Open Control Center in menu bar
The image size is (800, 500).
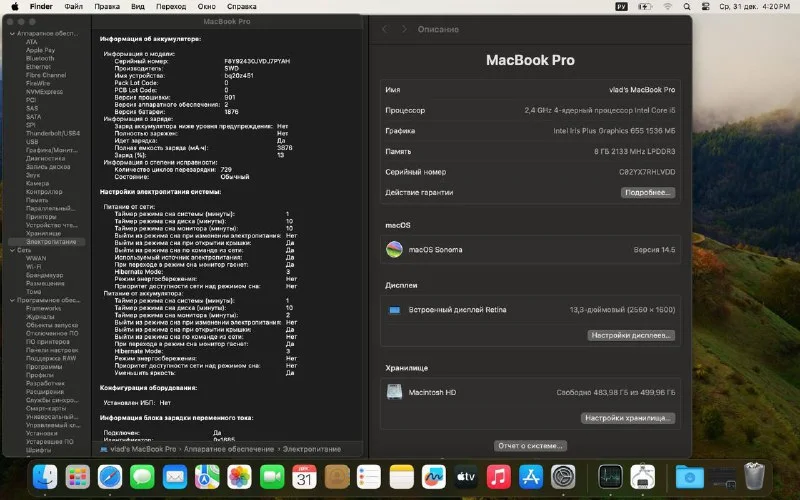pyautogui.click(x=706, y=7)
